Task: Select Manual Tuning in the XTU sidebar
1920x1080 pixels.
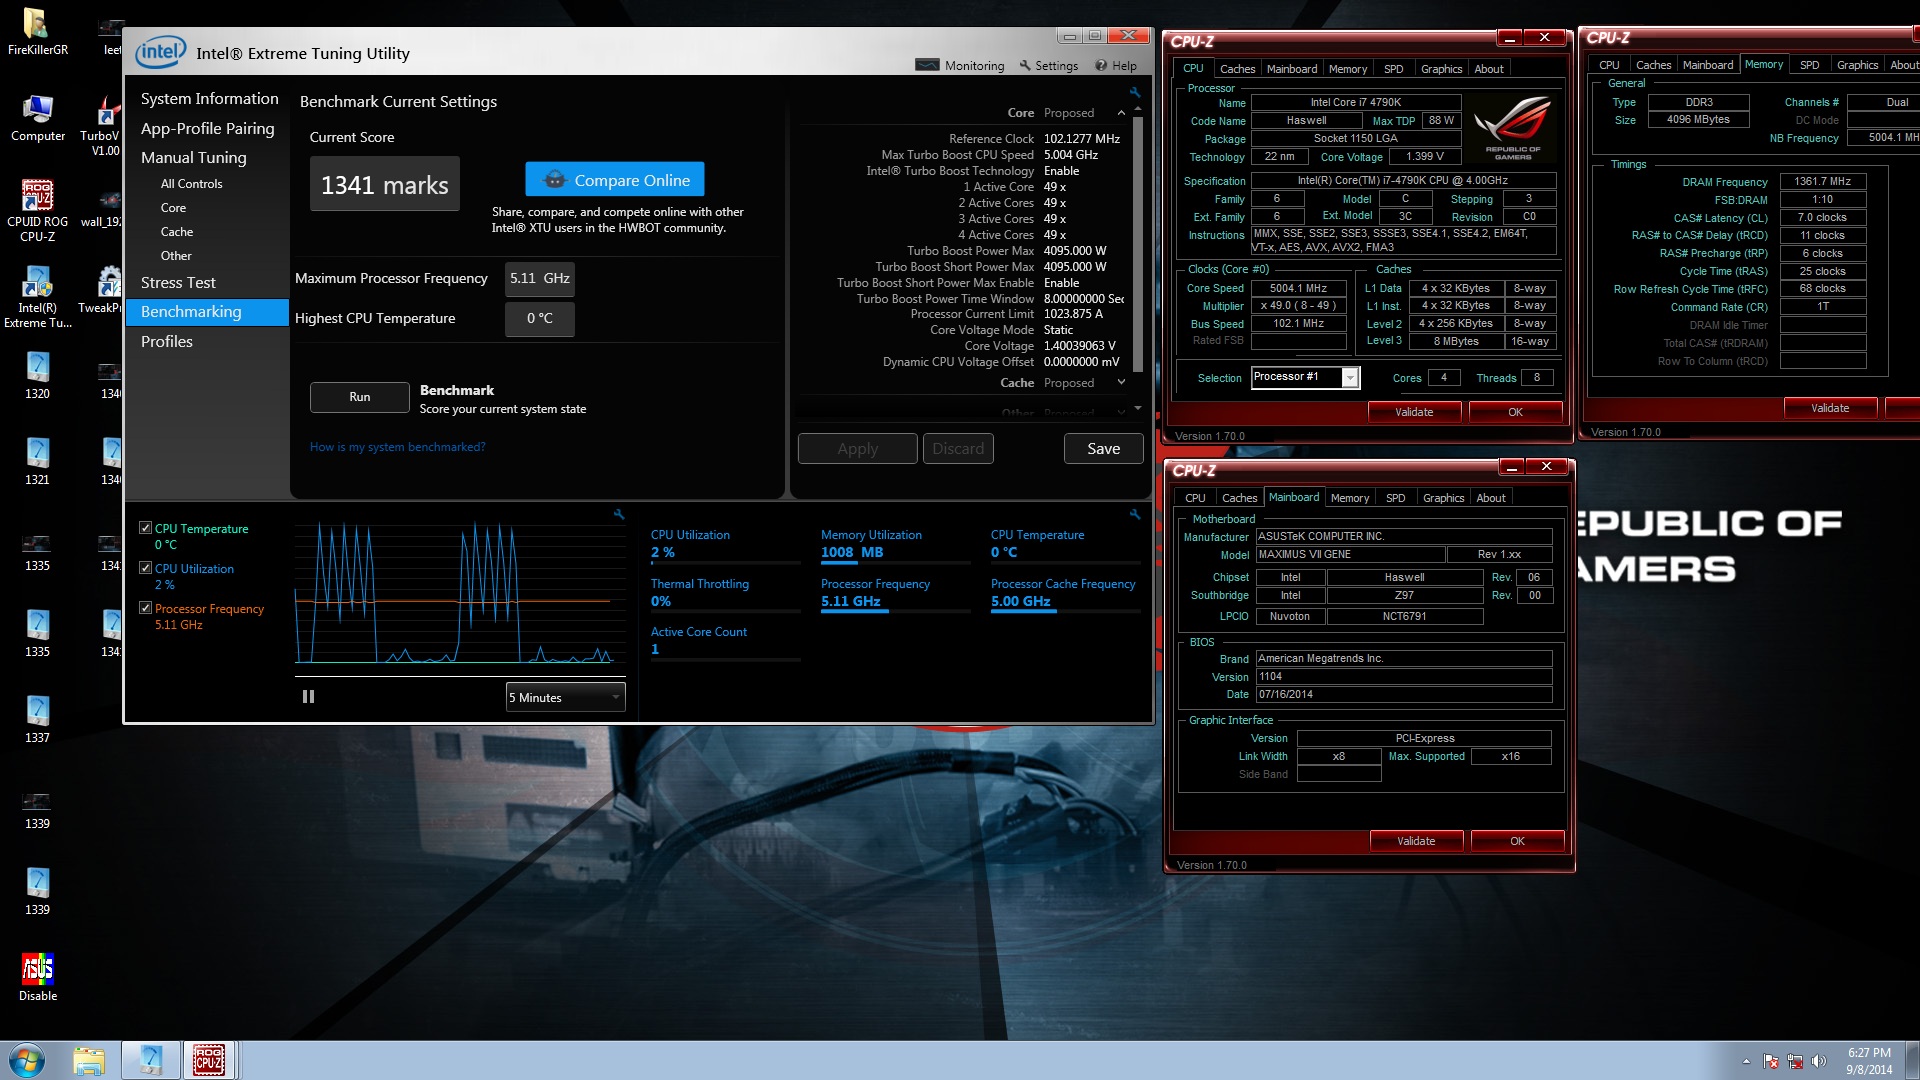Action: [x=193, y=157]
